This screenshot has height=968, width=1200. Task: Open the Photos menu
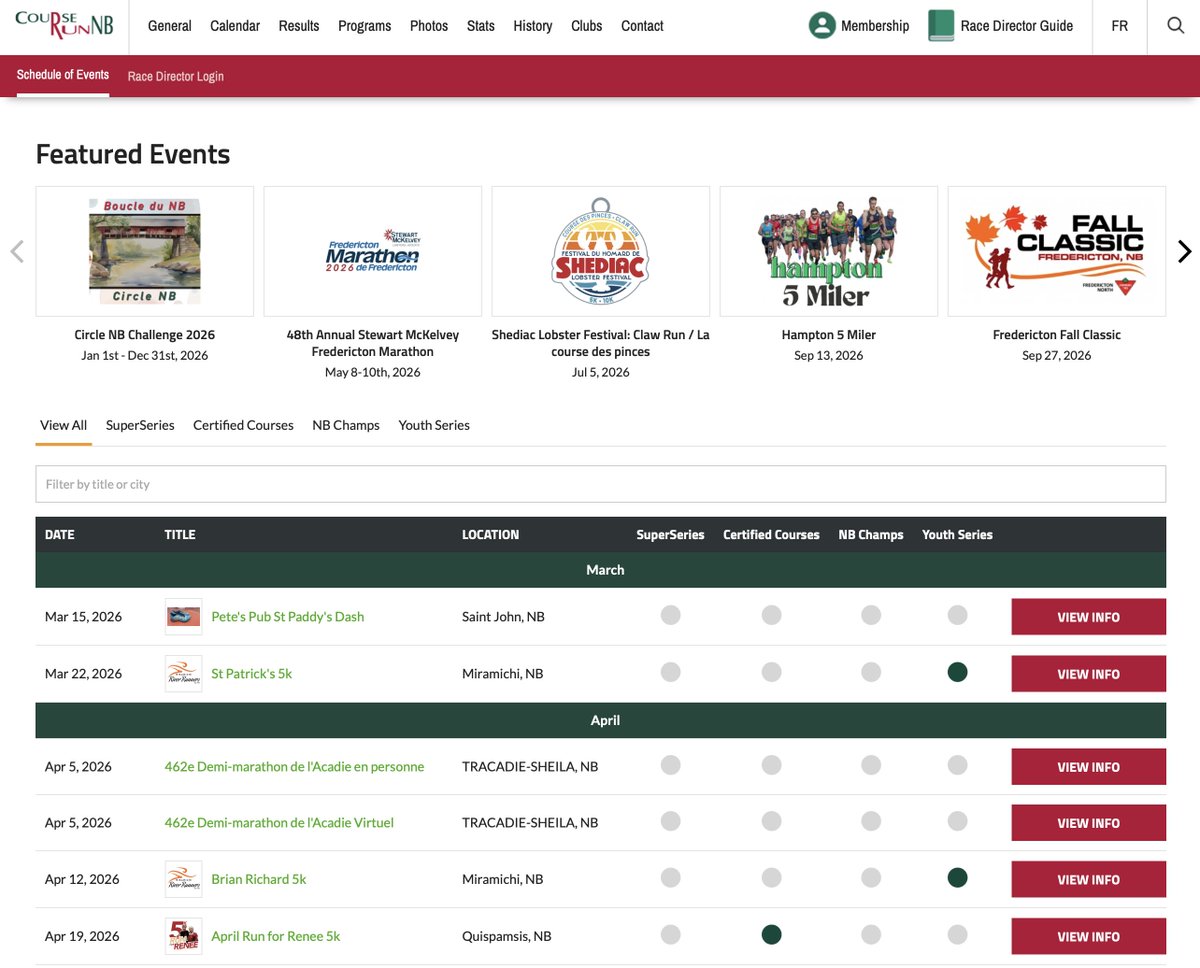click(429, 26)
